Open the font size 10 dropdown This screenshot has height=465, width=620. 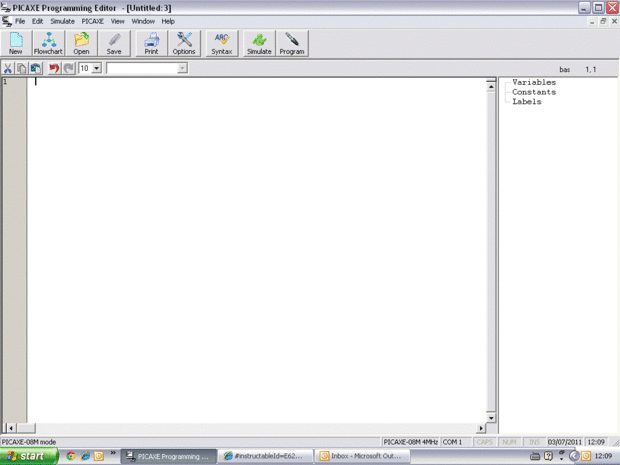tap(96, 68)
